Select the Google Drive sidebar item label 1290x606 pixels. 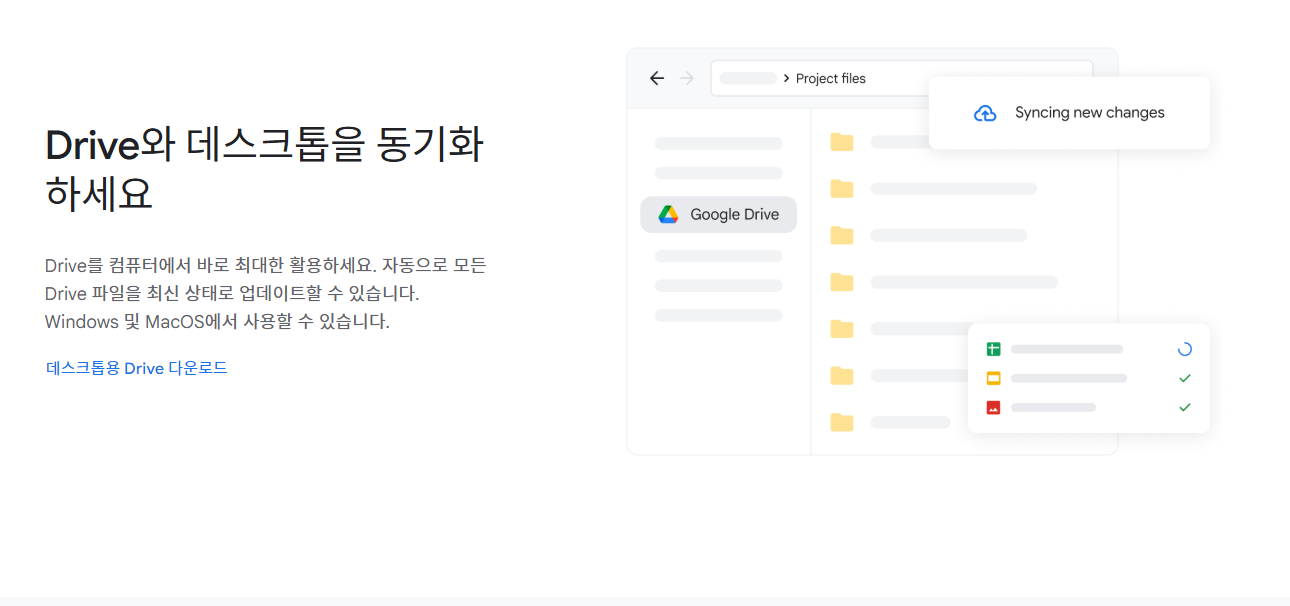735,214
